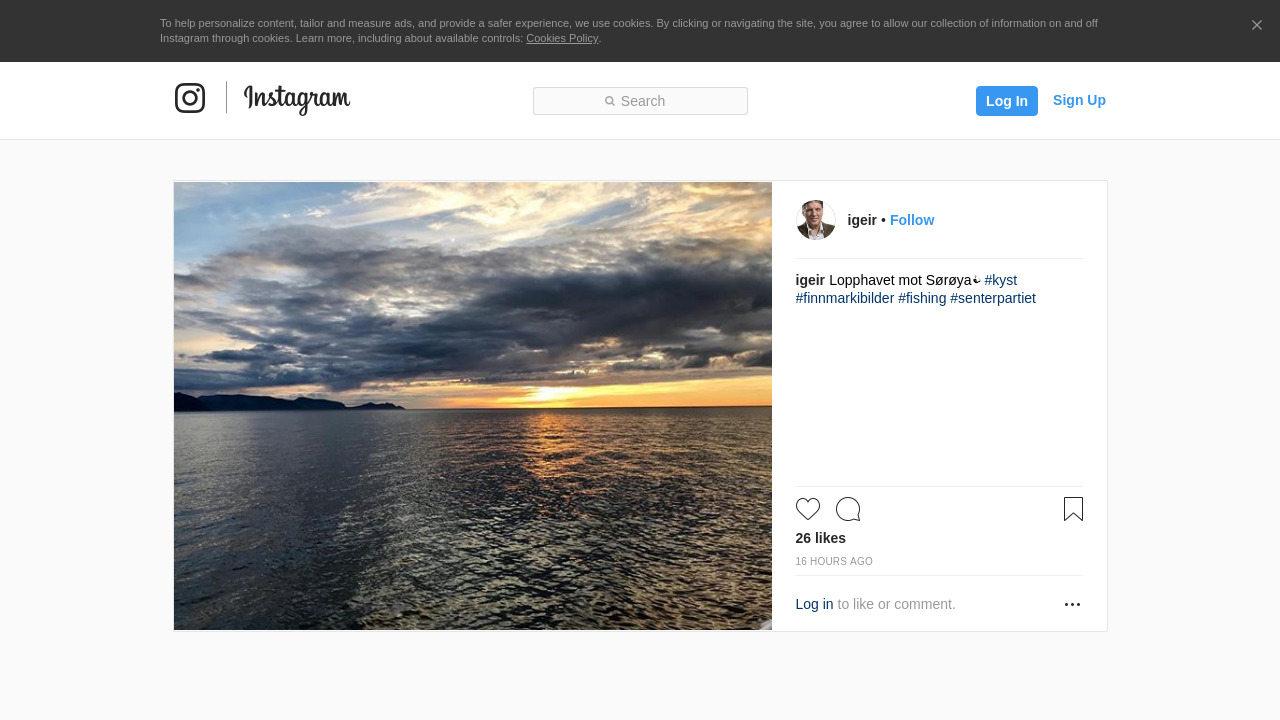Follow the igeir account
Image resolution: width=1280 pixels, height=720 pixels.
click(912, 220)
